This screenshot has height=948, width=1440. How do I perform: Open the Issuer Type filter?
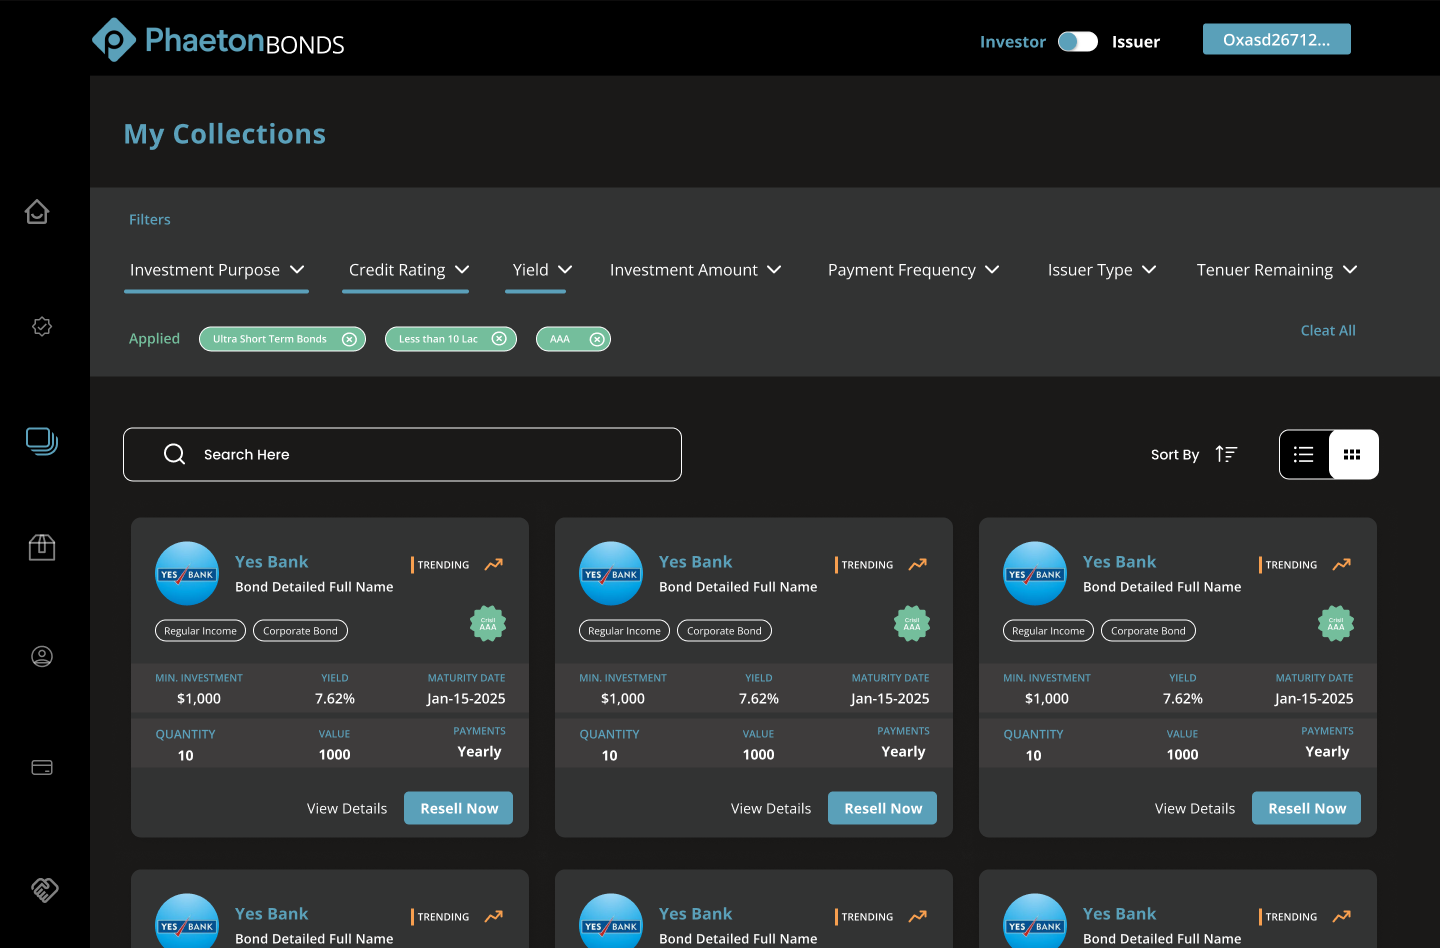pyautogui.click(x=1101, y=270)
